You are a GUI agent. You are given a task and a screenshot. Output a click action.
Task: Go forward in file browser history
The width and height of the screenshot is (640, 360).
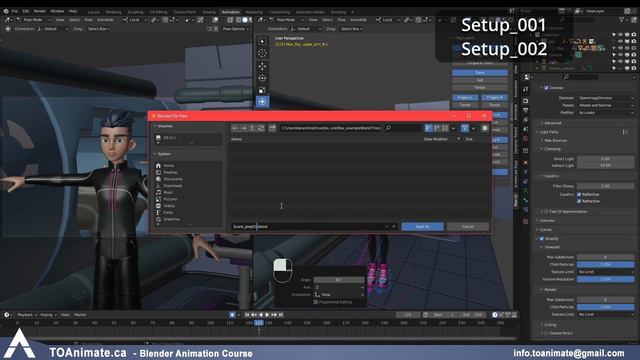(x=244, y=128)
